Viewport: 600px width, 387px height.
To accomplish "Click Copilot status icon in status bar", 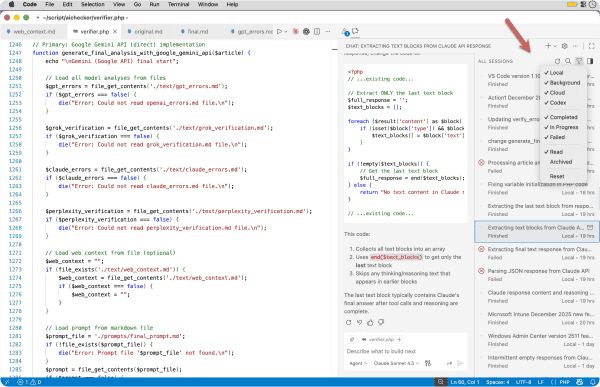I will pyautogui.click(x=580, y=382).
